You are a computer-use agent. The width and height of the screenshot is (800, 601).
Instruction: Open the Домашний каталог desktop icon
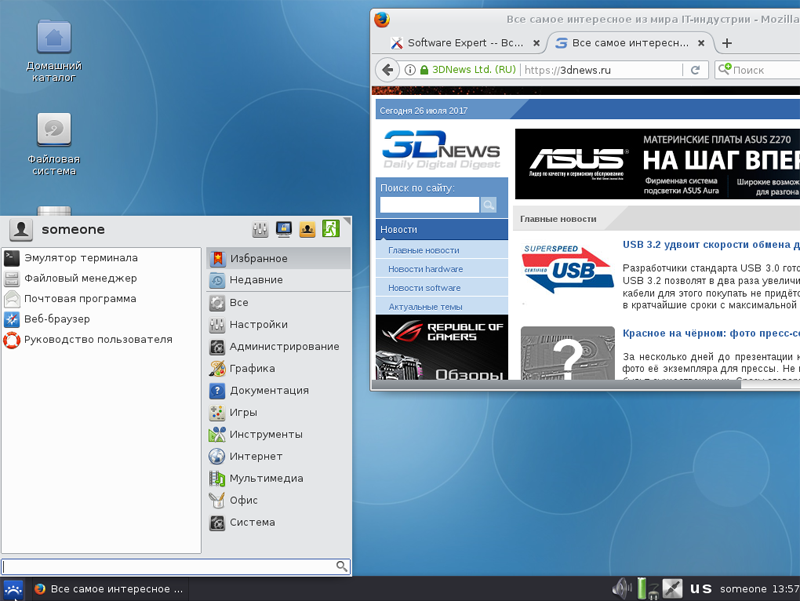pos(54,51)
